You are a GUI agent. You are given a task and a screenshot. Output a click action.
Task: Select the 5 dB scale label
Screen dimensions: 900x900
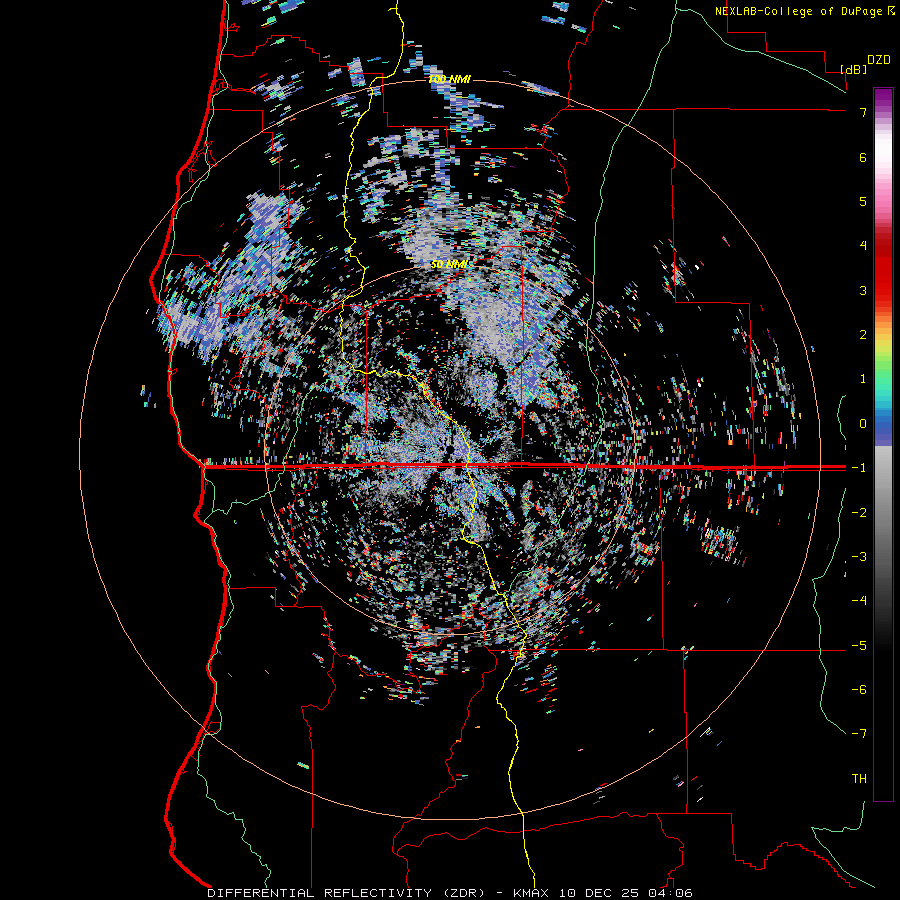863,201
